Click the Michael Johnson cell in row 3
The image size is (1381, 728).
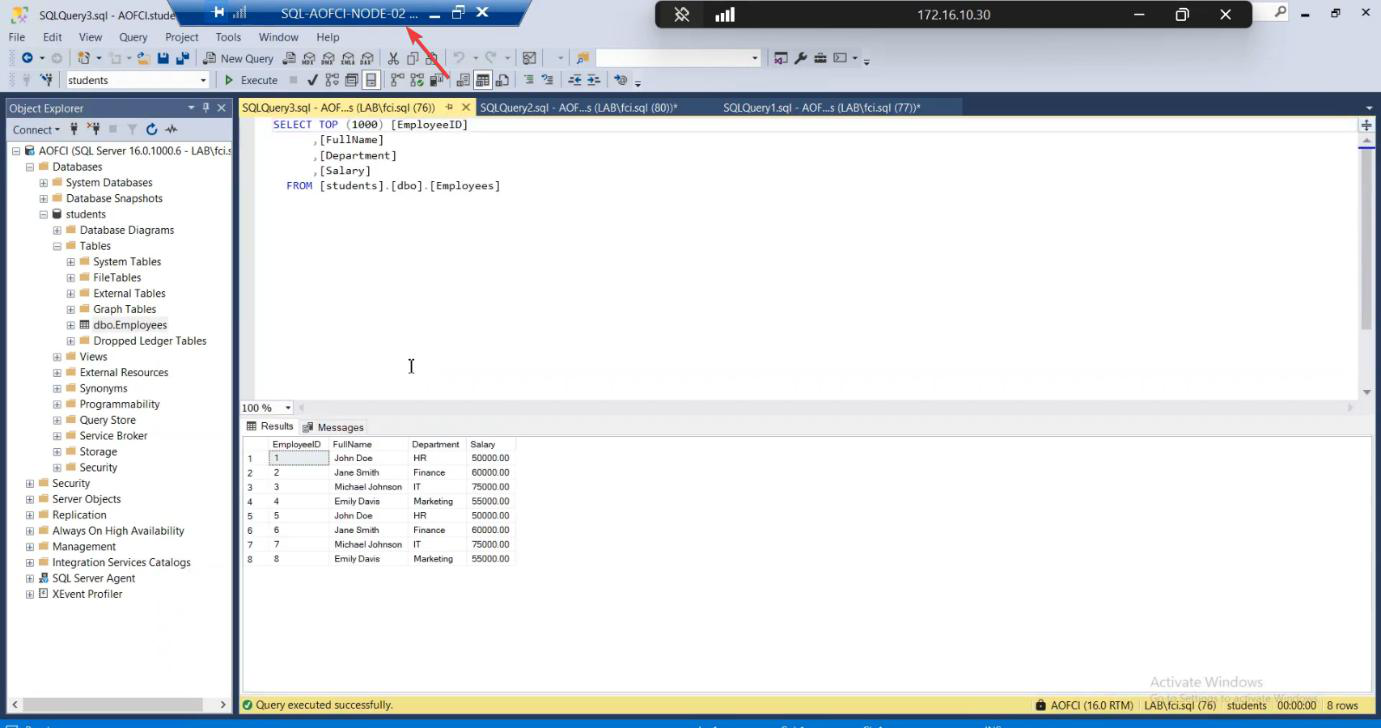[x=368, y=487]
